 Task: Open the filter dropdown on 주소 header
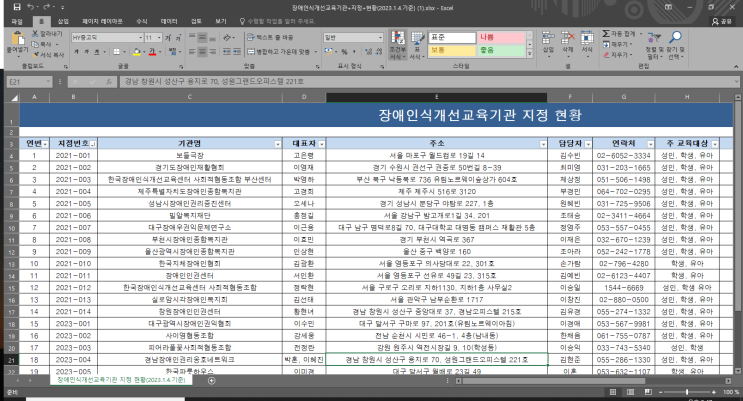tap(543, 144)
